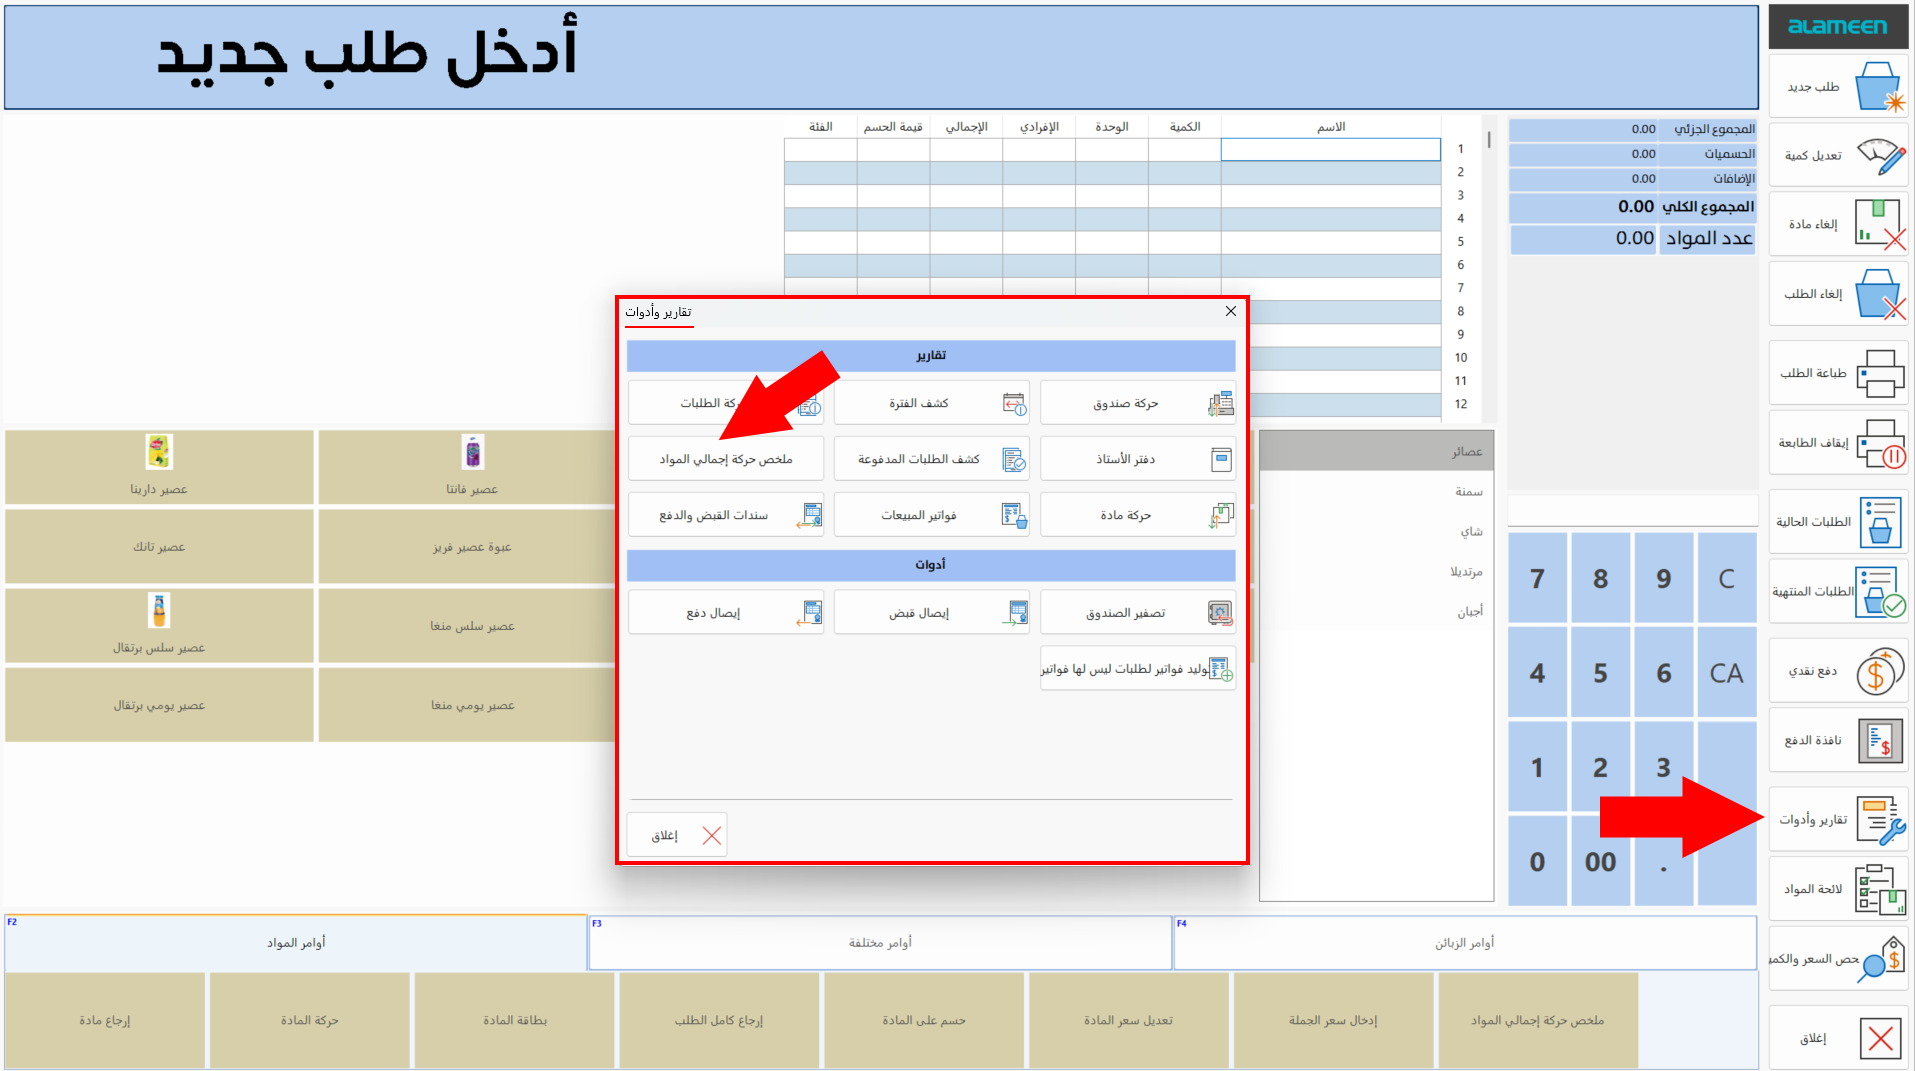
Task: Click keypad C clear key
Action: tap(1727, 579)
